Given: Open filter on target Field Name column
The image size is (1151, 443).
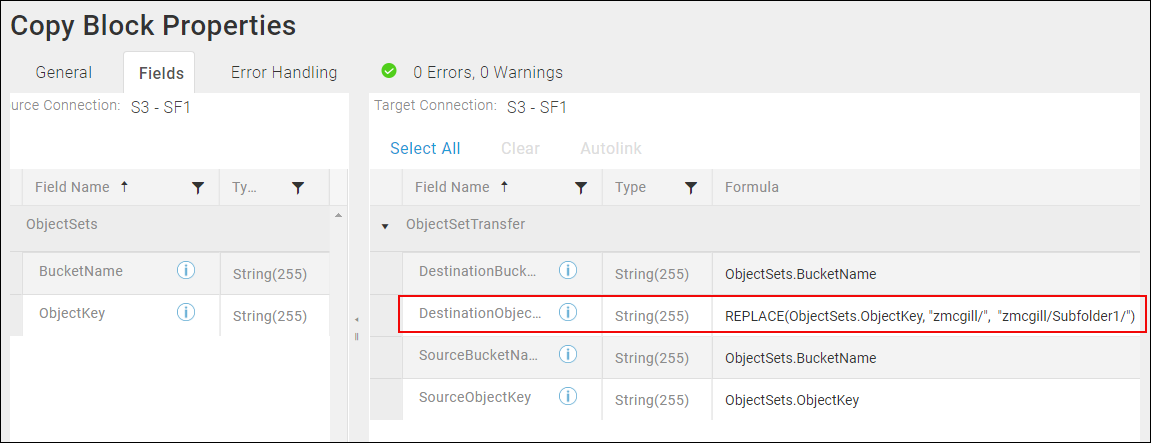Looking at the screenshot, I should (581, 188).
